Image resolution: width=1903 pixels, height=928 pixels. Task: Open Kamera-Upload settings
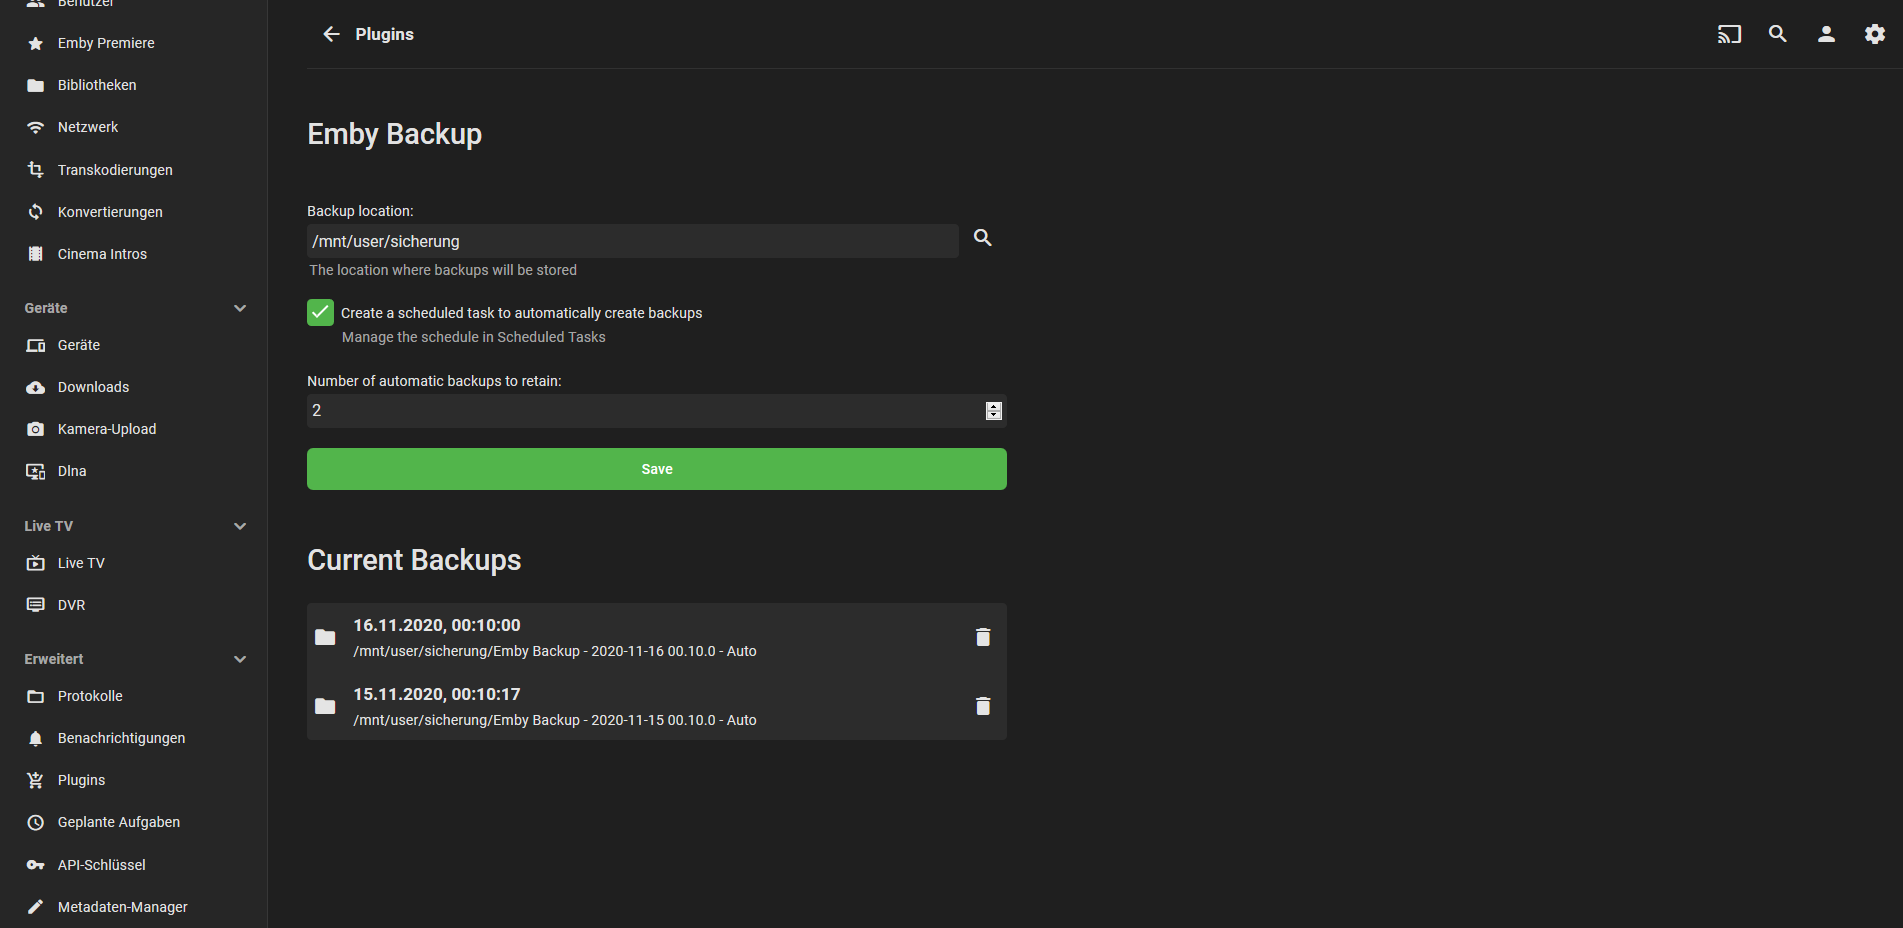point(107,429)
